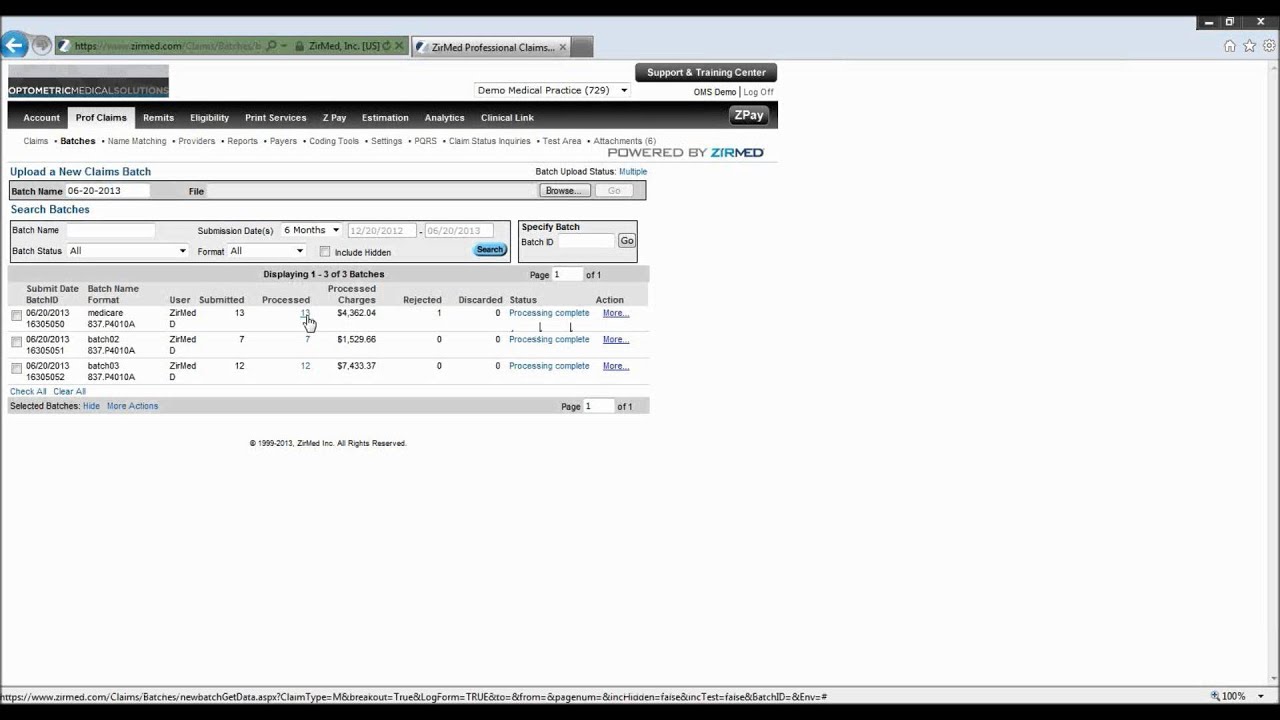Open Claim Status Inquiries link
The width and height of the screenshot is (1280, 720).
pyautogui.click(x=489, y=141)
